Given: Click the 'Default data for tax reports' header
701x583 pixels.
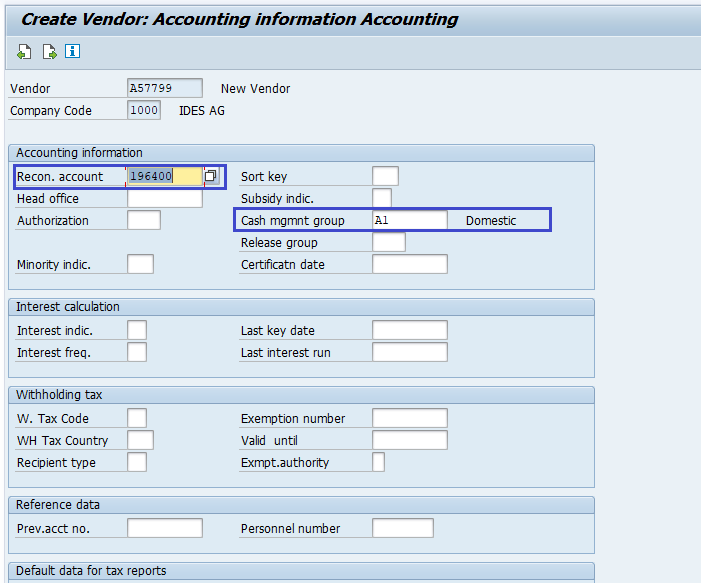Looking at the screenshot, I should 91,571.
